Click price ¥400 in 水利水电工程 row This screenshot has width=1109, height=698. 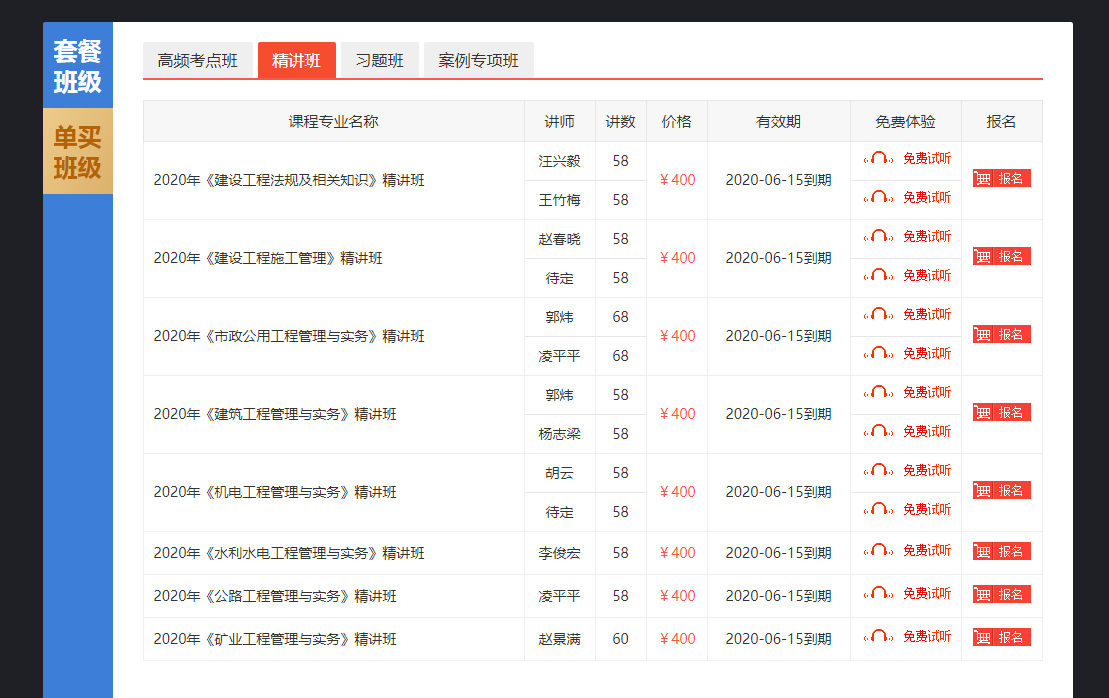coord(678,553)
